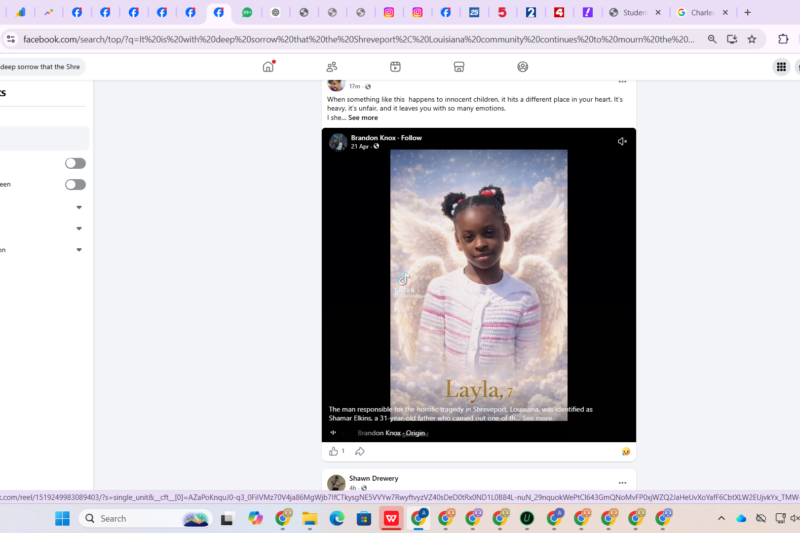Viewport: 800px width, 533px height.
Task: Expand the first dropdown arrow below the toggles
Action: point(79,207)
